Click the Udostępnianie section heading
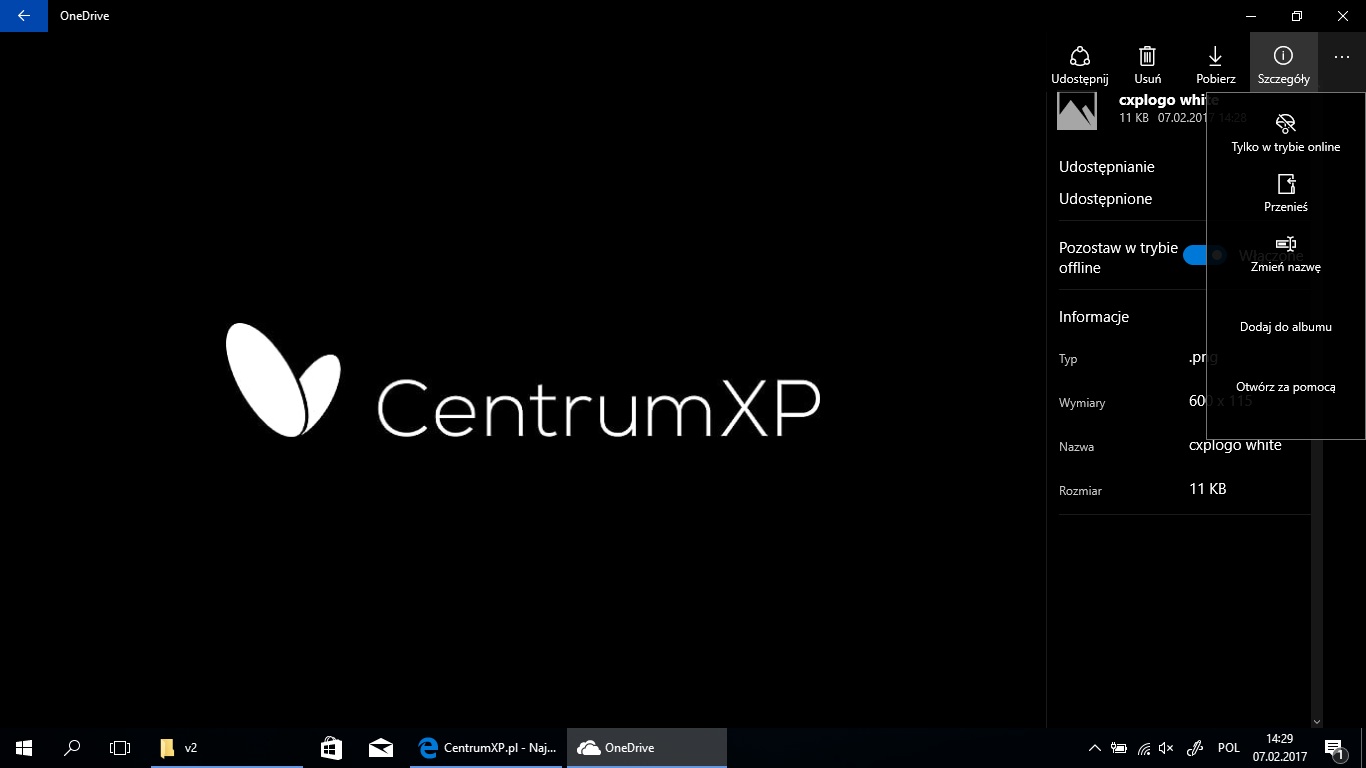 point(1107,167)
